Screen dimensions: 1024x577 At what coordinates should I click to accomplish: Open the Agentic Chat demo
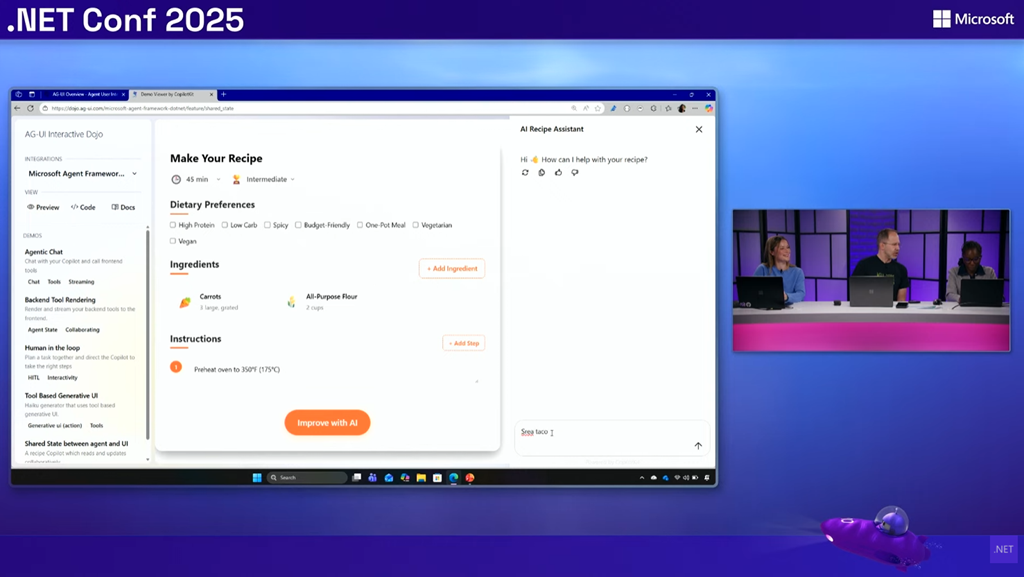tap(44, 252)
